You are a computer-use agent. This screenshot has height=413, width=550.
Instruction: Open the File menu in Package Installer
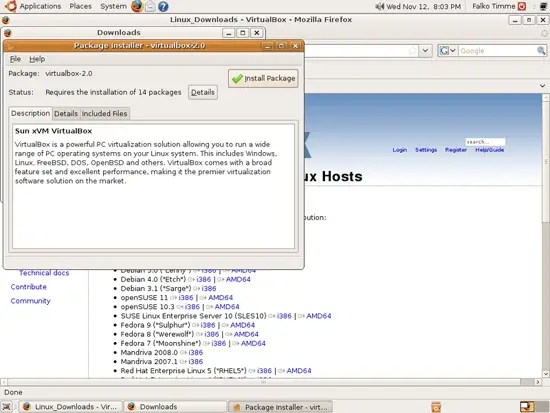[x=15, y=59]
